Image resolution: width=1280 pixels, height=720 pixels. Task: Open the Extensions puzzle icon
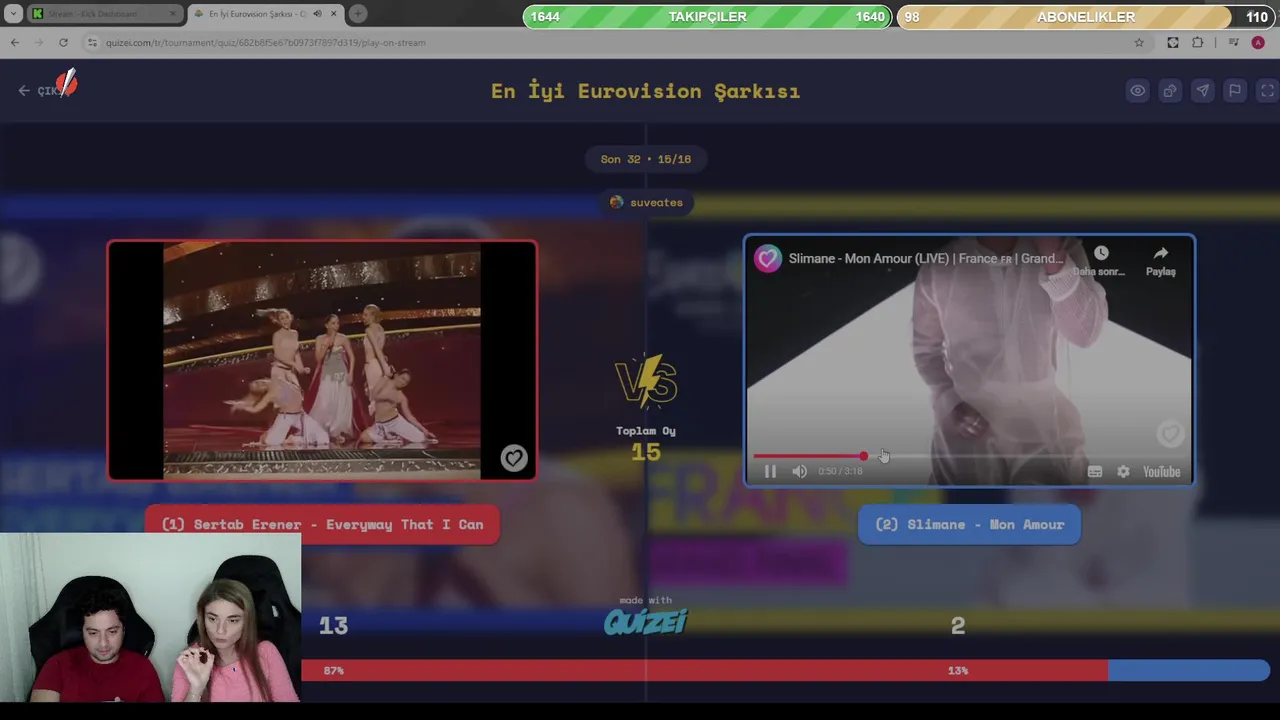coord(1198,43)
